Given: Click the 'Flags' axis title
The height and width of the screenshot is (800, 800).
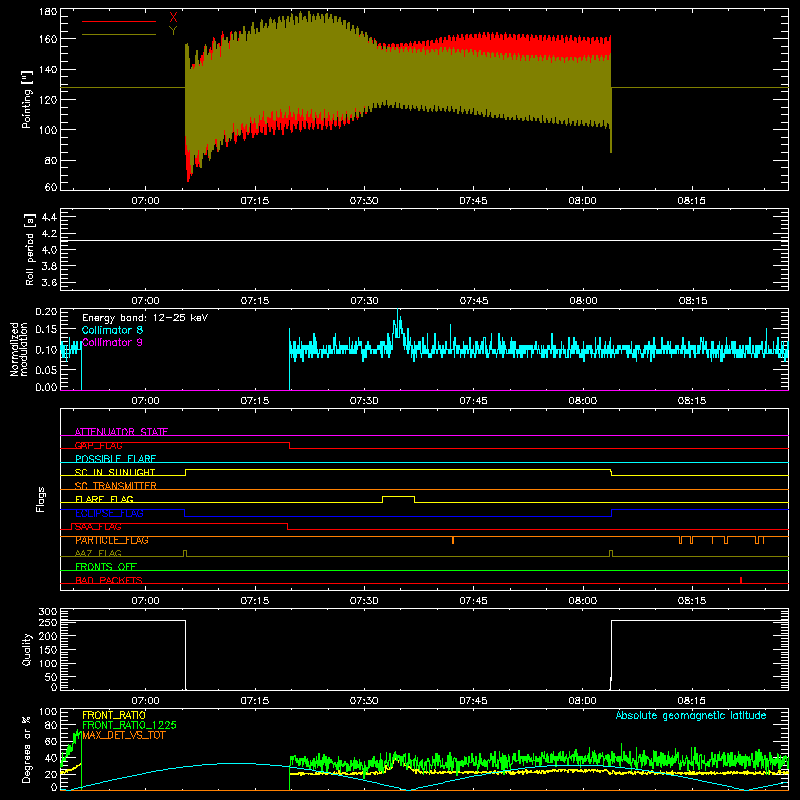Looking at the screenshot, I should pyautogui.click(x=40, y=499).
